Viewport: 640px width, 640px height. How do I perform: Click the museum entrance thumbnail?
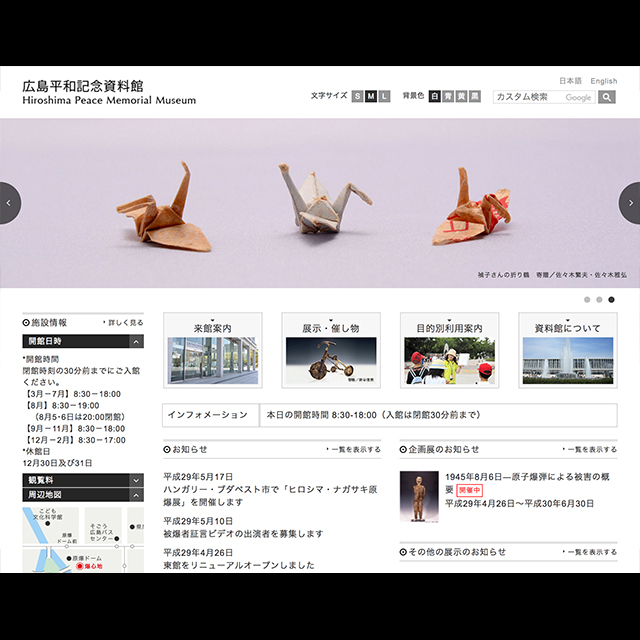point(213,360)
